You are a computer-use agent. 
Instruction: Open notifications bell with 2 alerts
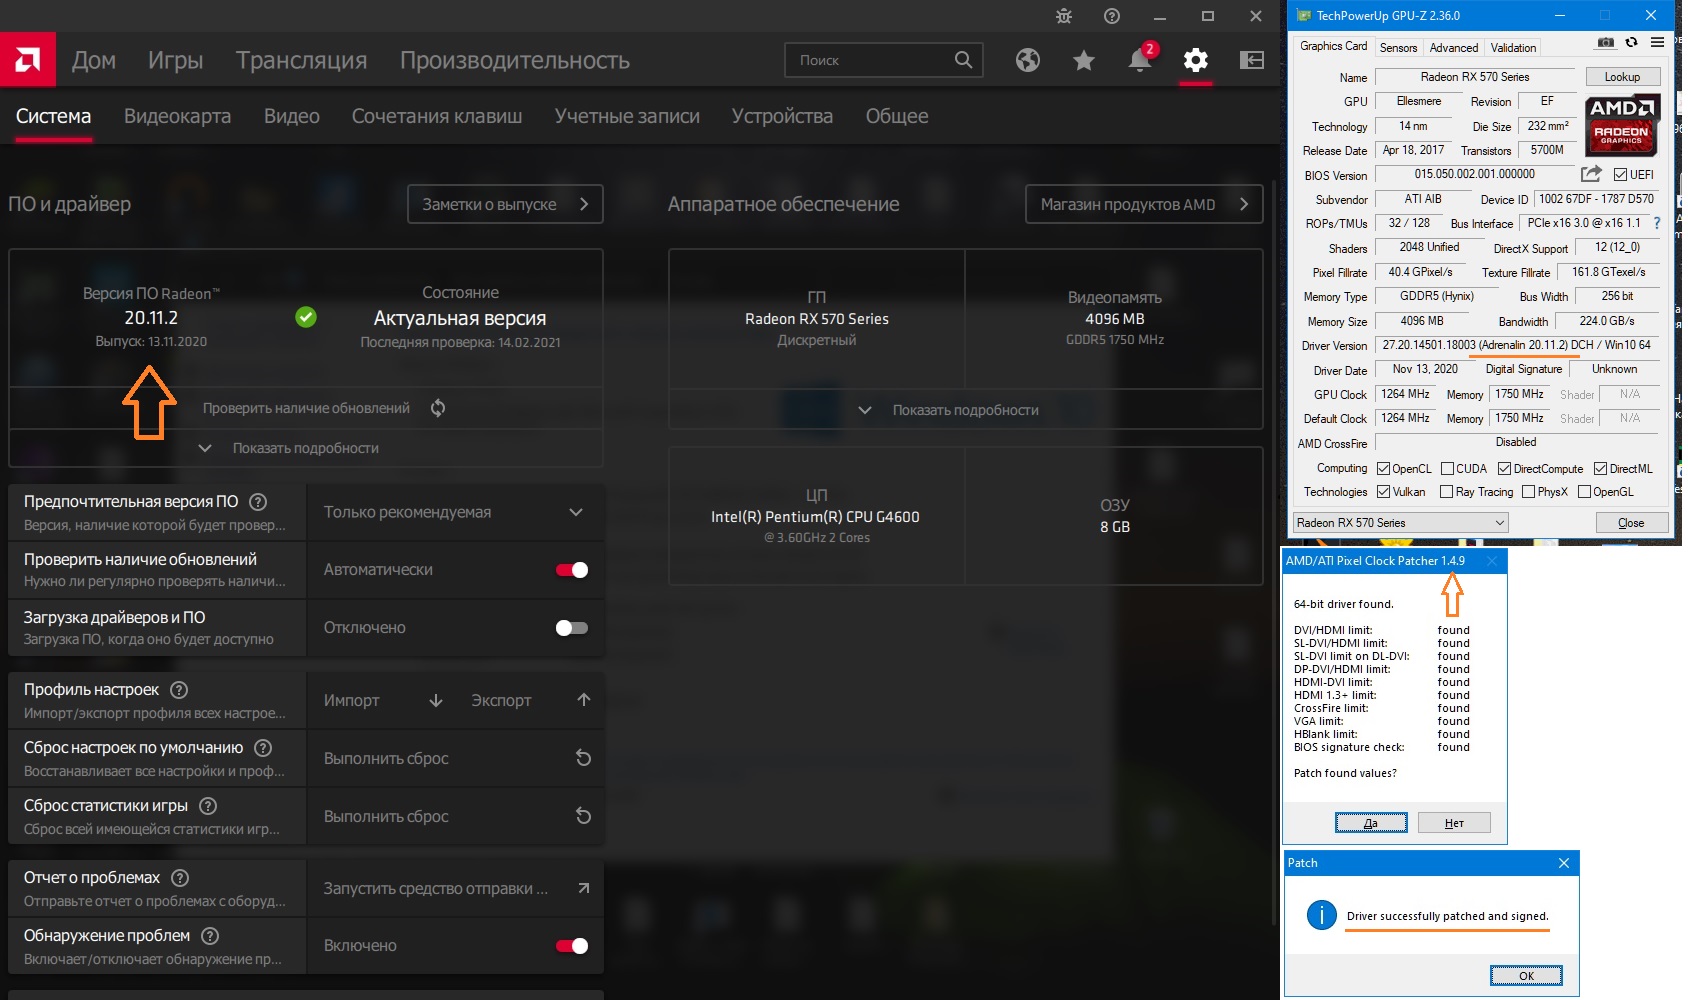pos(1140,60)
